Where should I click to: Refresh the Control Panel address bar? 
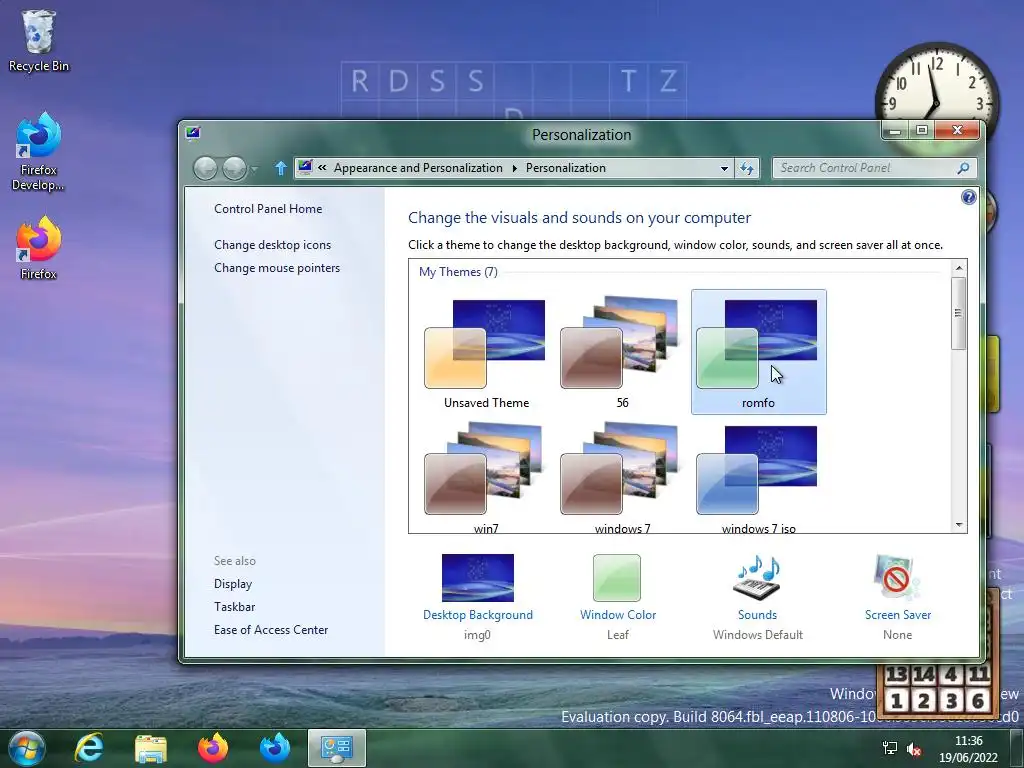(747, 168)
